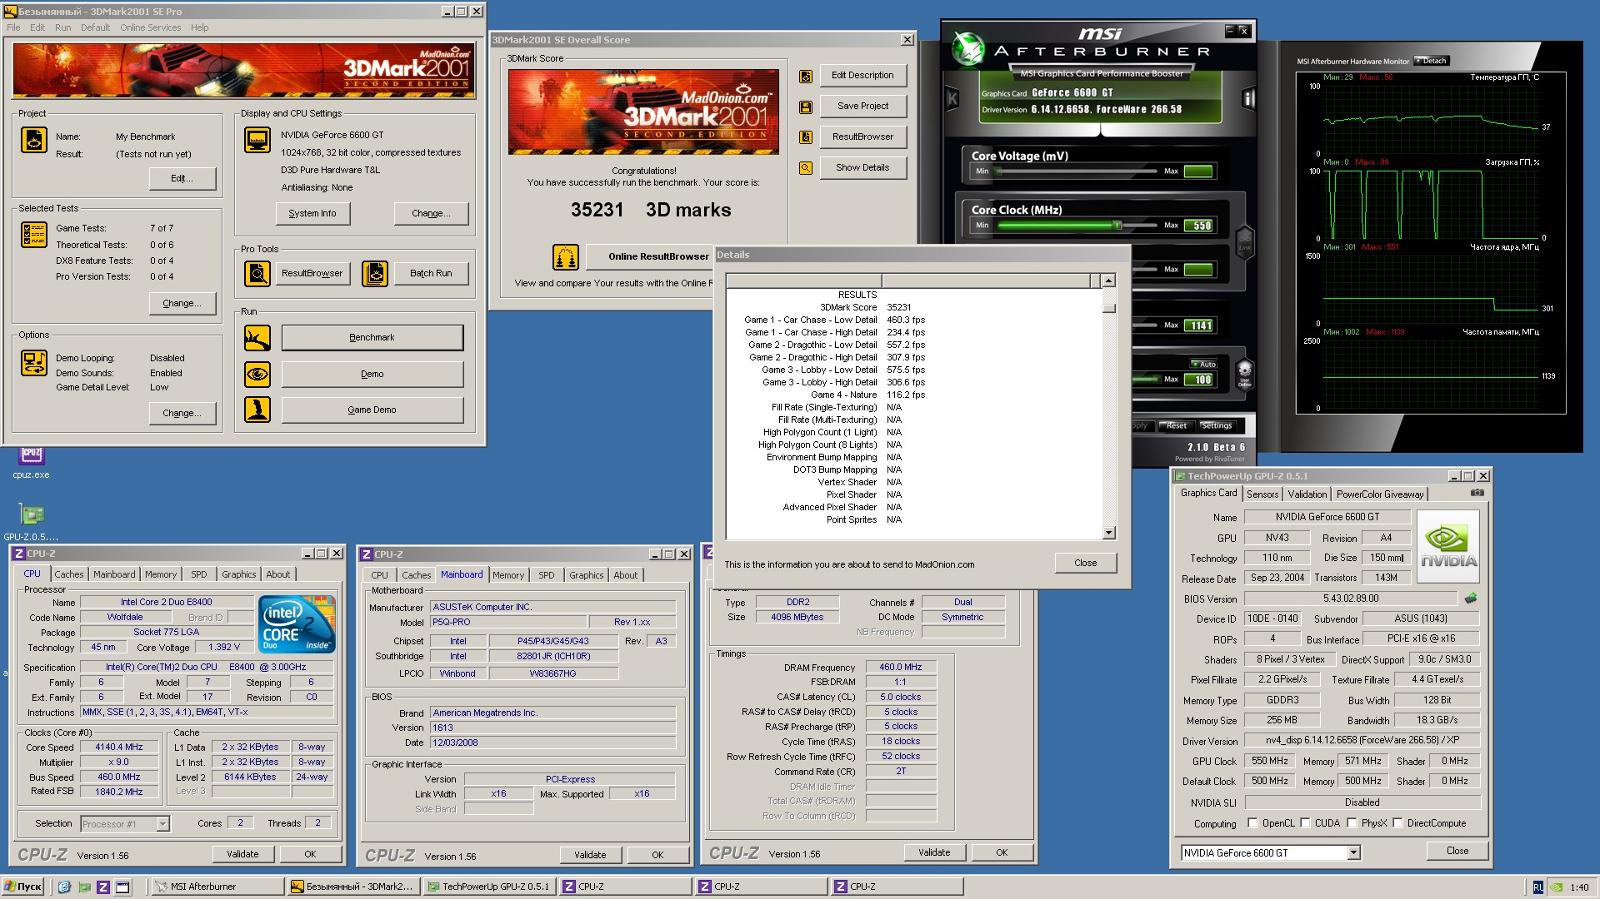Toggle the OpenCL checkbox in GPU-Z
The width and height of the screenshot is (1600, 899).
point(1252,823)
